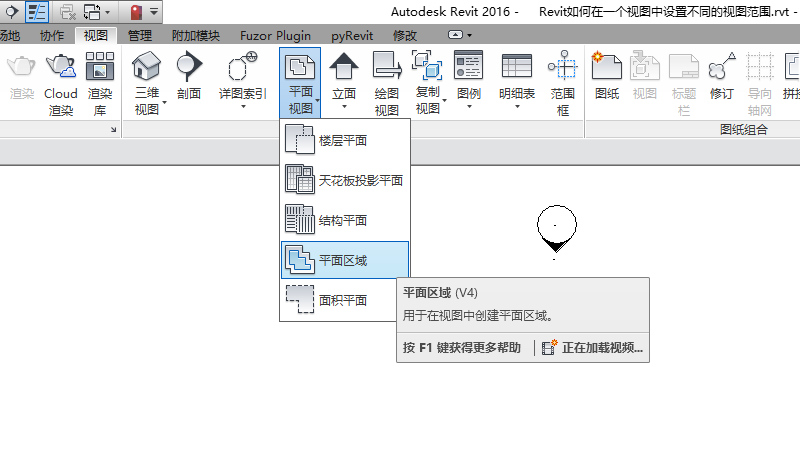Click the Duplicate View (复制视图) icon

point(428,65)
